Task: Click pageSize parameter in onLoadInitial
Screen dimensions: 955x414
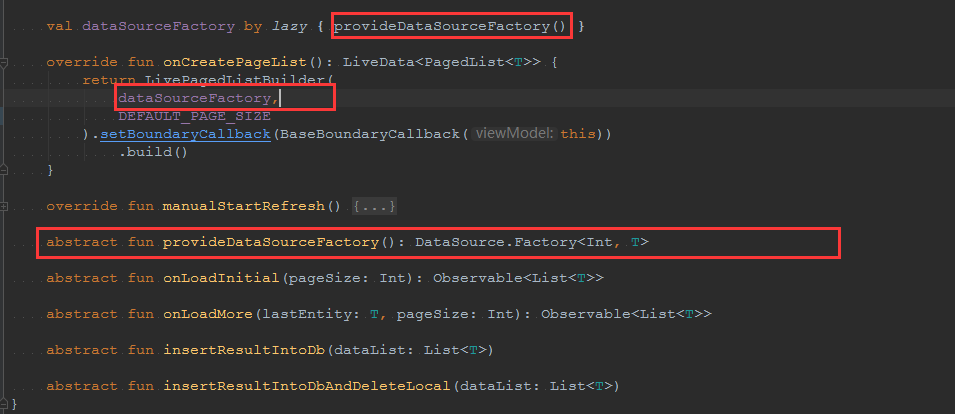Action: tap(324, 278)
